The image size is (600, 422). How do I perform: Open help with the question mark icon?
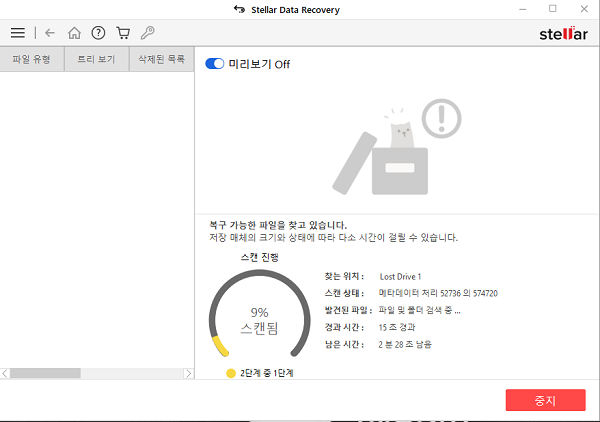click(98, 33)
